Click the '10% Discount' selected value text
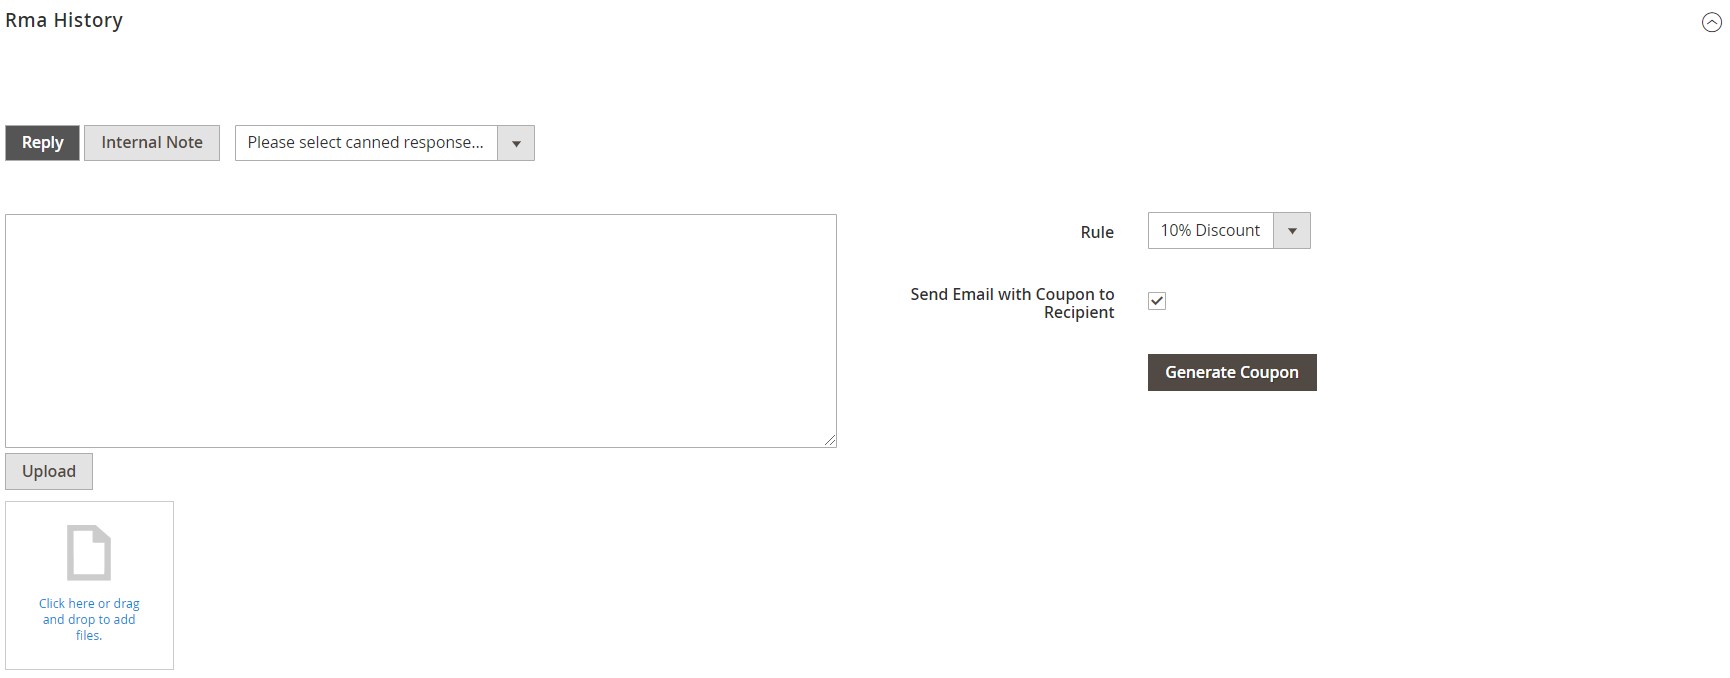1730x678 pixels. [x=1210, y=231]
